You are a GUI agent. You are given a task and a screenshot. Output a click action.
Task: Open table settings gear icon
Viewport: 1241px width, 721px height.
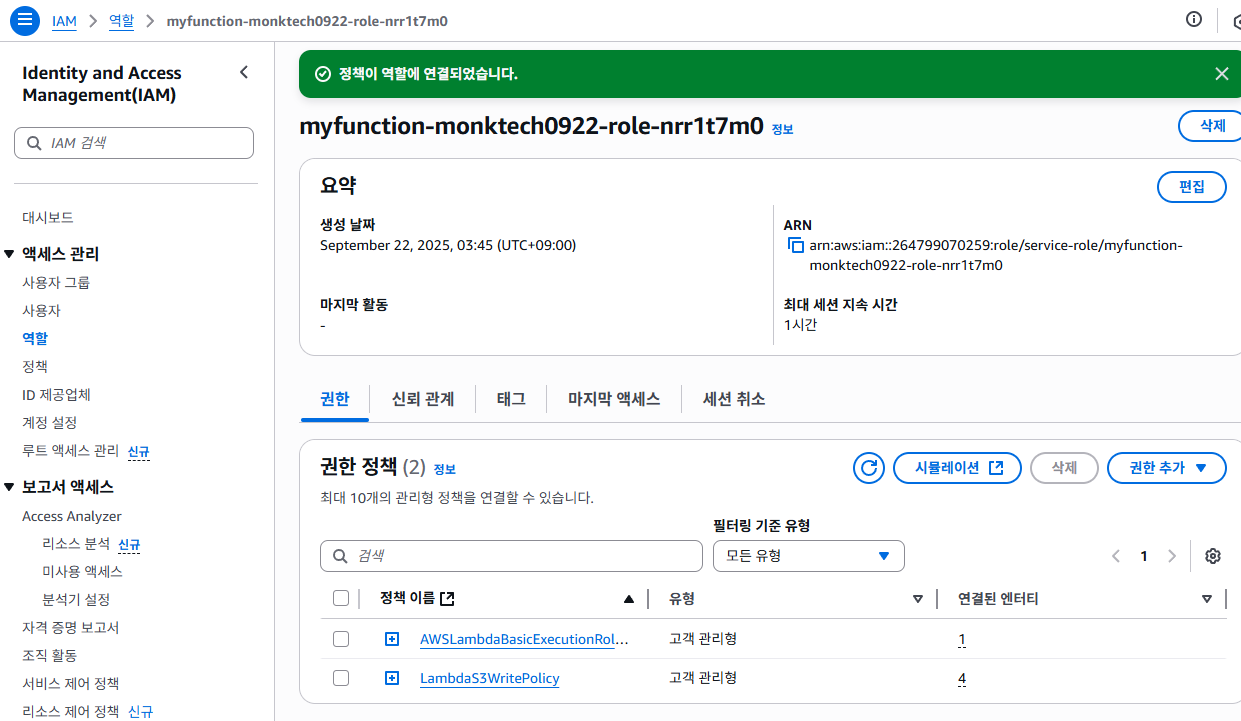(x=1213, y=556)
